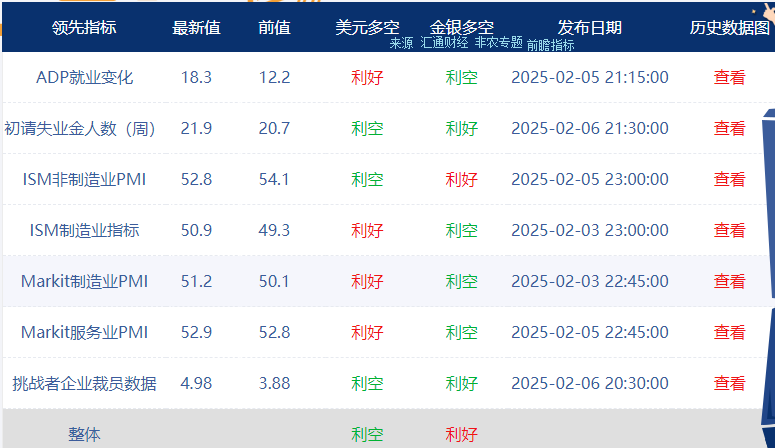Select the ISM制造业指标 indicator name

85,230
